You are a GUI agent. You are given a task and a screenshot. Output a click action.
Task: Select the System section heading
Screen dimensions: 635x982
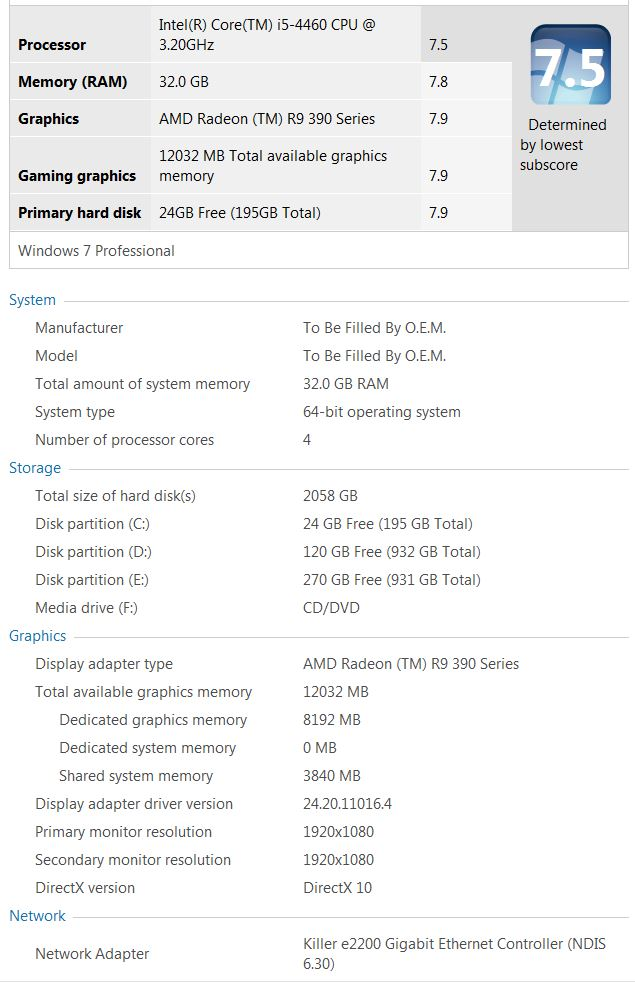point(32,300)
